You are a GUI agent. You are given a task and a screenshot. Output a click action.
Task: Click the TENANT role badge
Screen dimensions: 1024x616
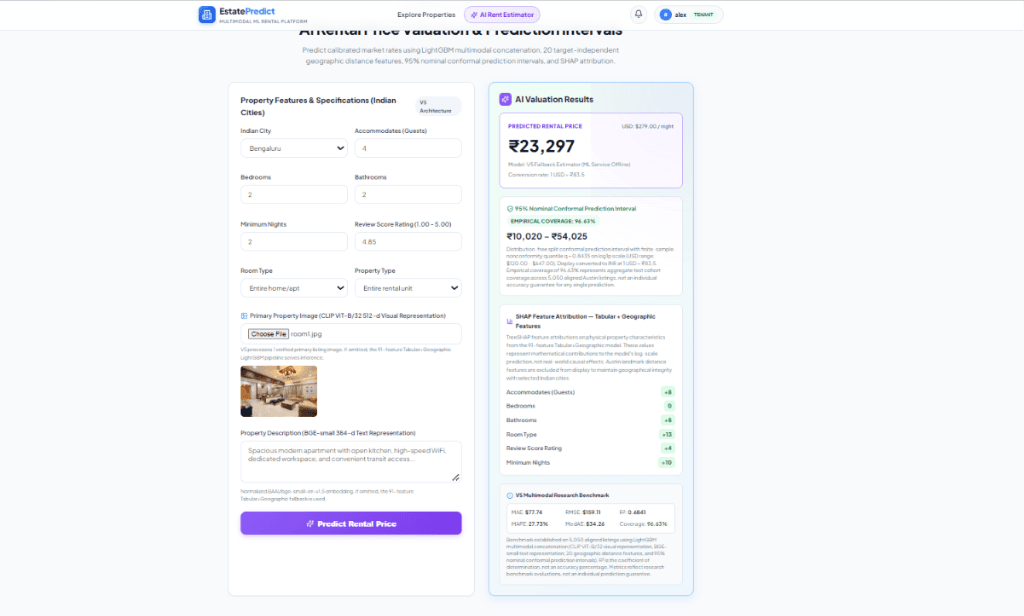pyautogui.click(x=703, y=14)
